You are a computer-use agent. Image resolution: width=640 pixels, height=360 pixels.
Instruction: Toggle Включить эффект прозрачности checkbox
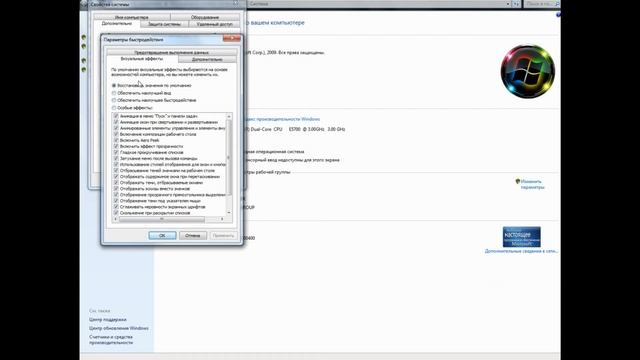(x=116, y=146)
